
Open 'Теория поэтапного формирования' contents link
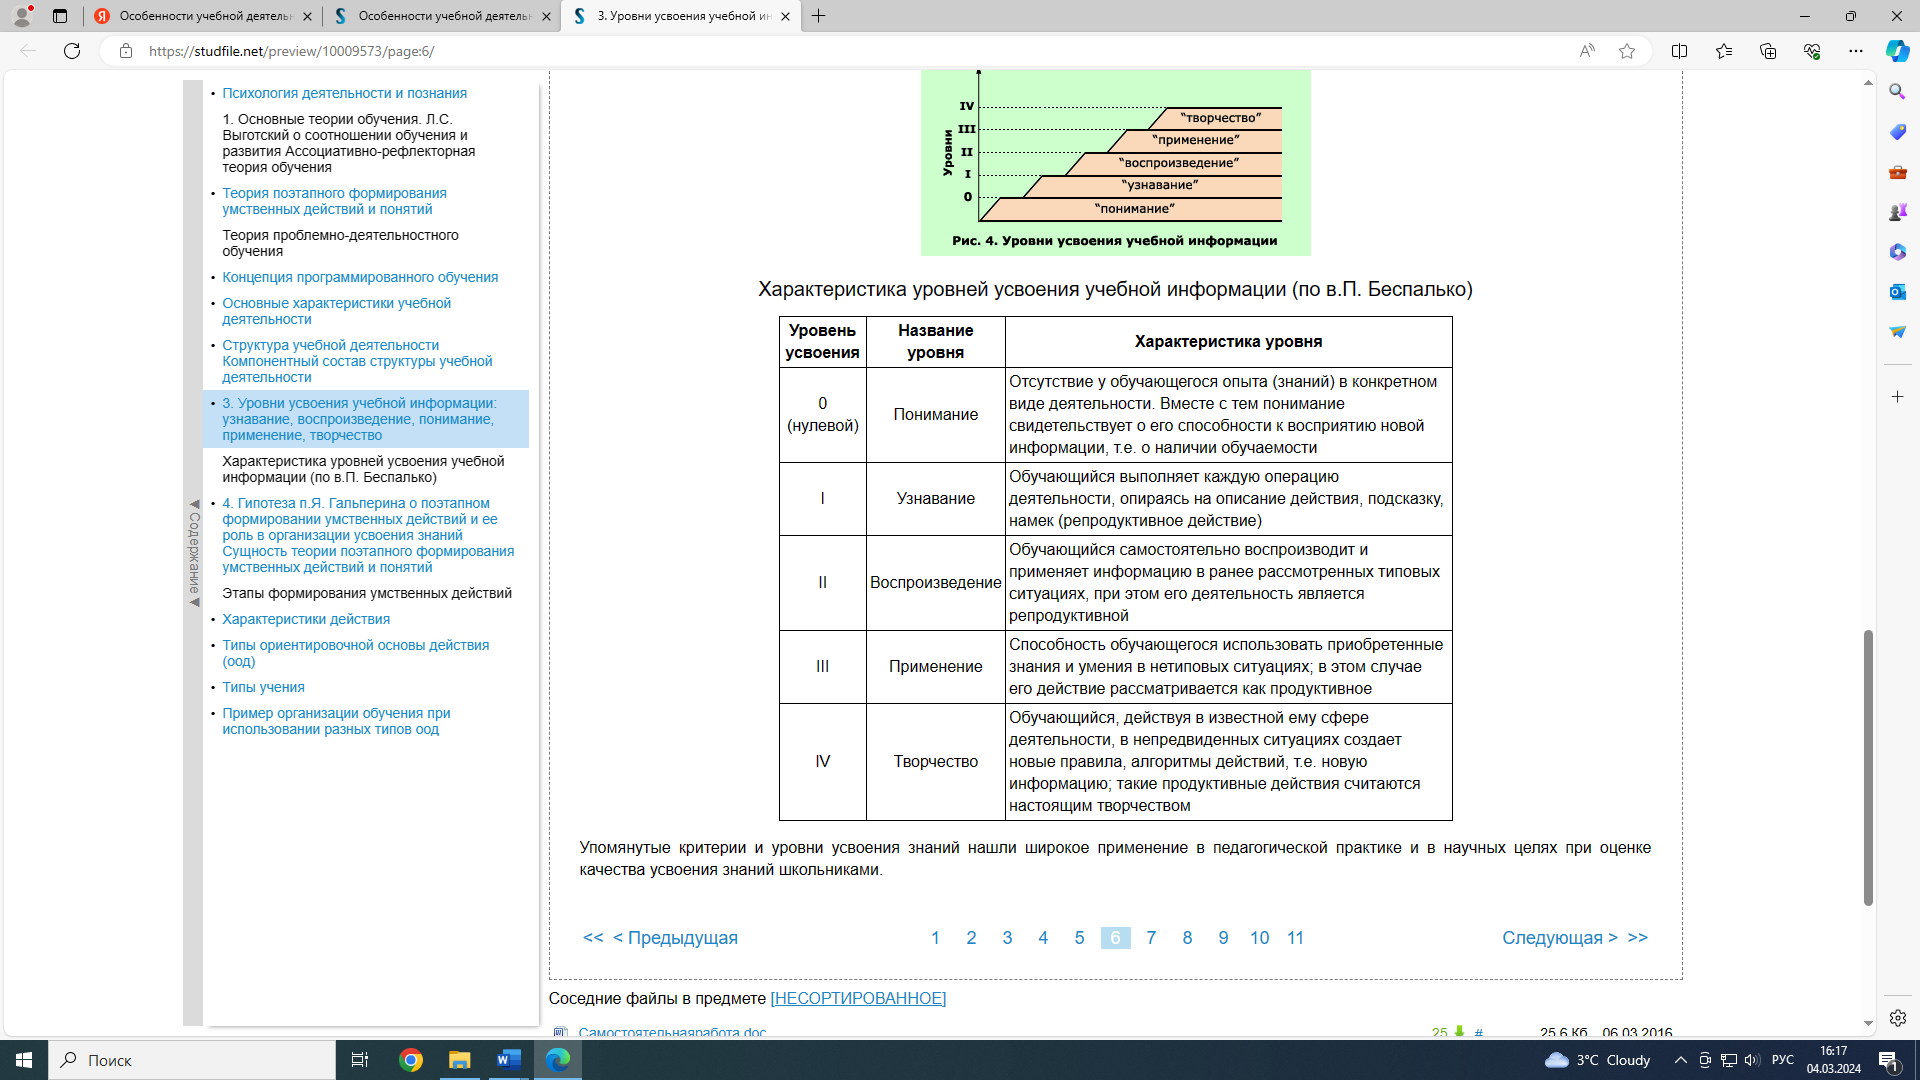(x=334, y=201)
